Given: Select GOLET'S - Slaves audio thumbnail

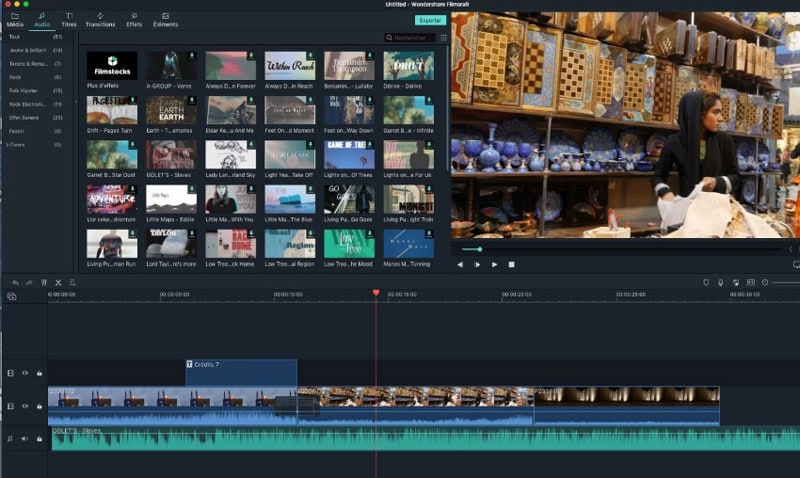Looking at the screenshot, I should point(171,154).
